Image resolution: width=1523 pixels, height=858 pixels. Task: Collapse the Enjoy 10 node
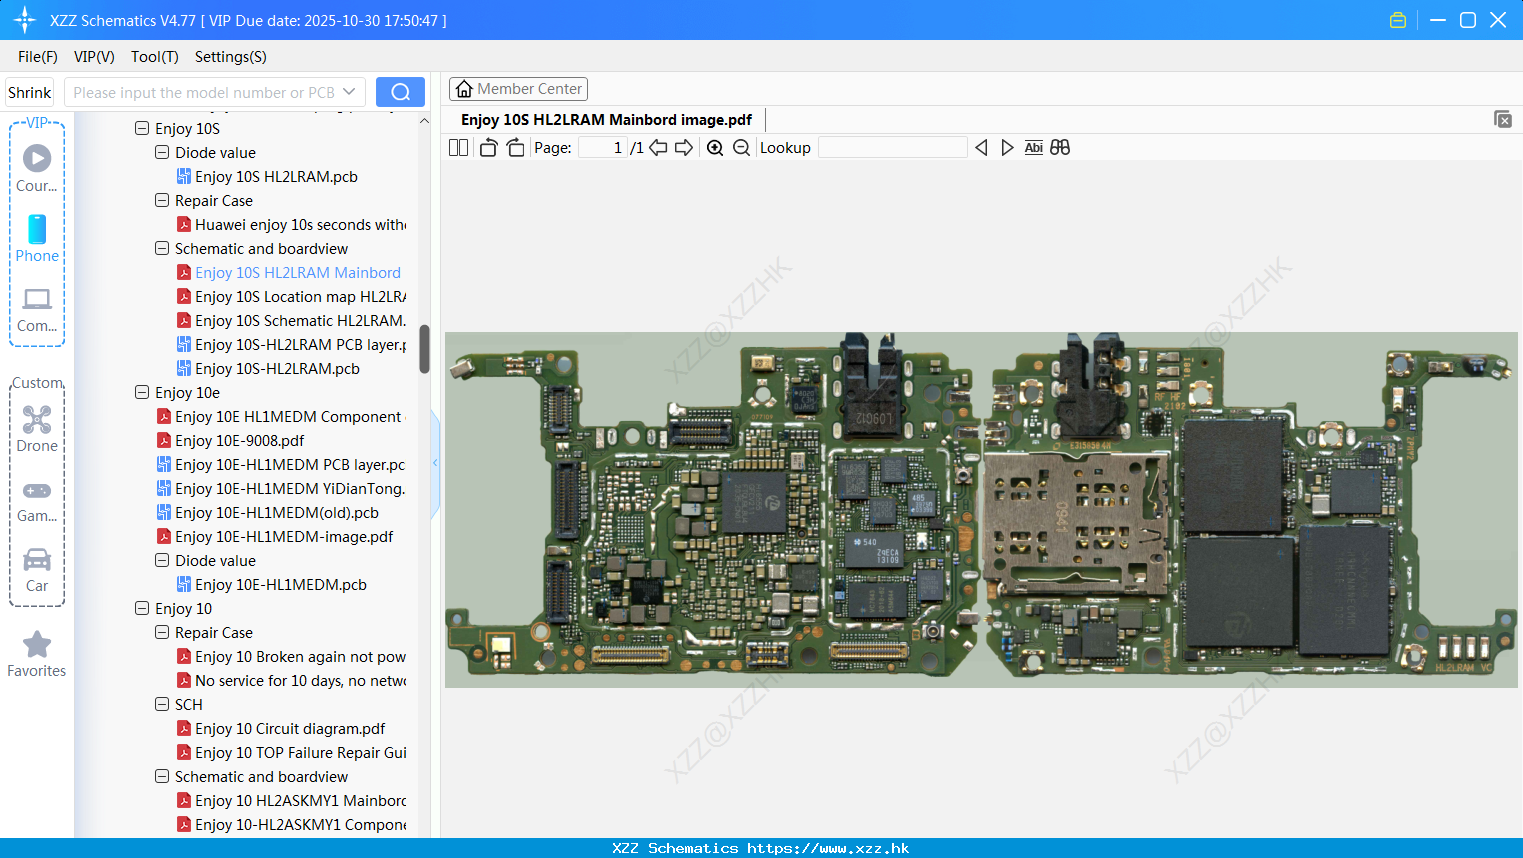coord(142,608)
